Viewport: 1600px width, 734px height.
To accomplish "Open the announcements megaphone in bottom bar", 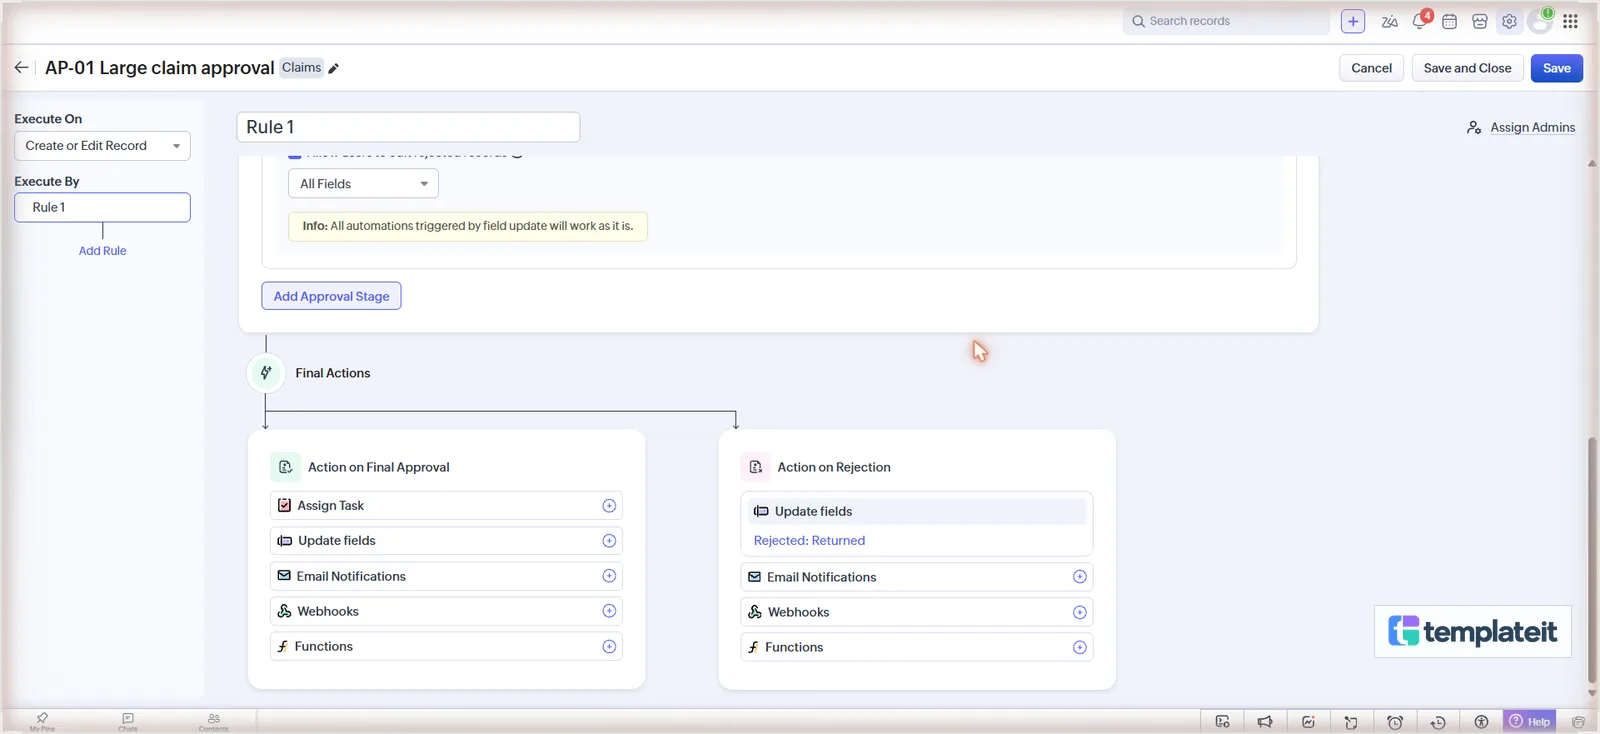I will click(x=1265, y=722).
